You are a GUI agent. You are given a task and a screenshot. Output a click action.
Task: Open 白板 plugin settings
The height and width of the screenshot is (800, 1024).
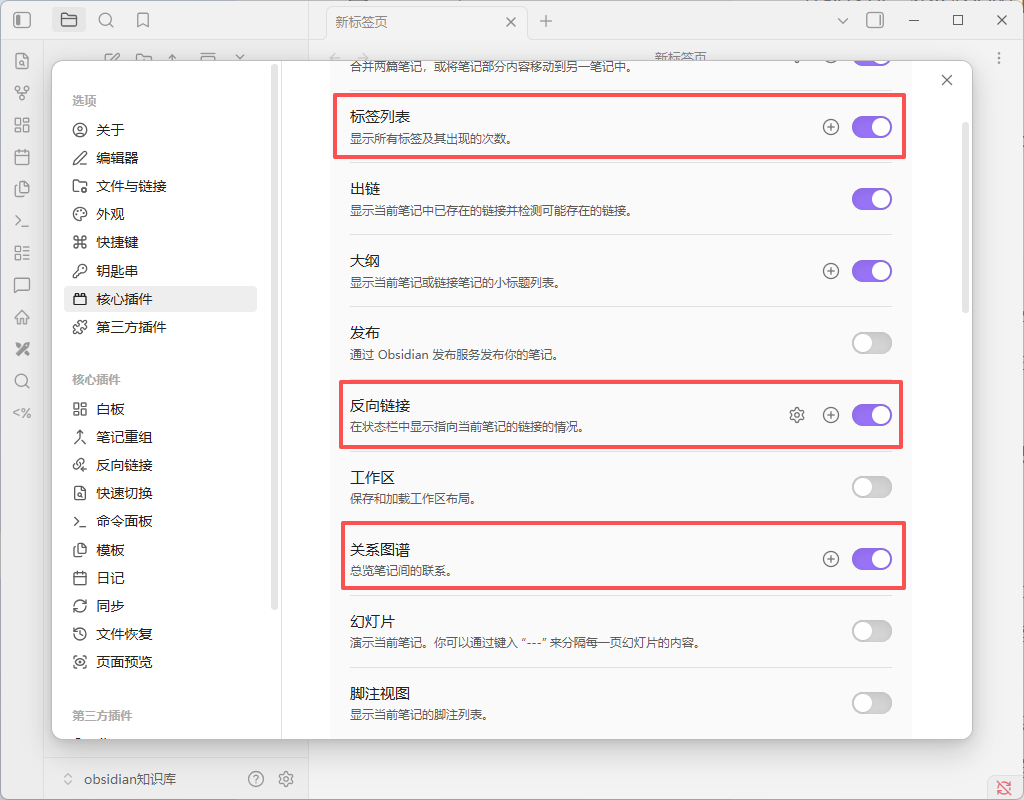tap(161, 409)
